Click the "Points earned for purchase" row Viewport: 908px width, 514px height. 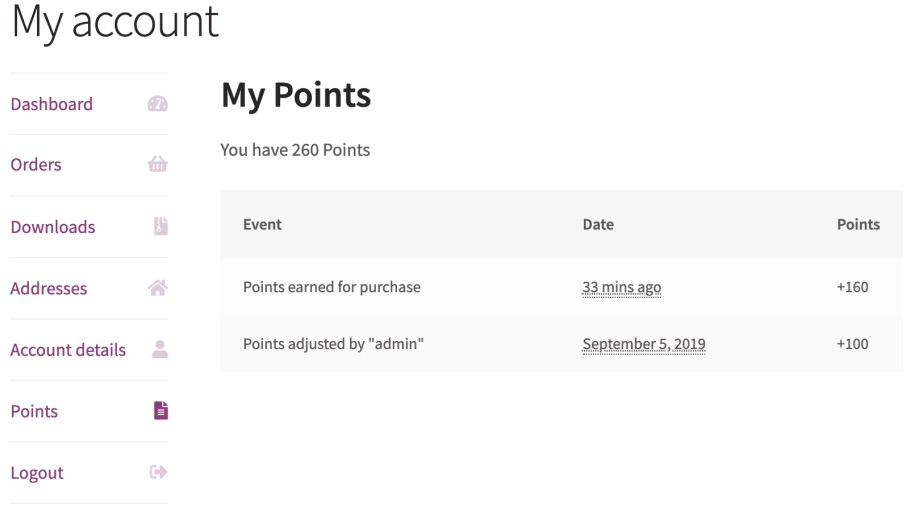(332, 287)
